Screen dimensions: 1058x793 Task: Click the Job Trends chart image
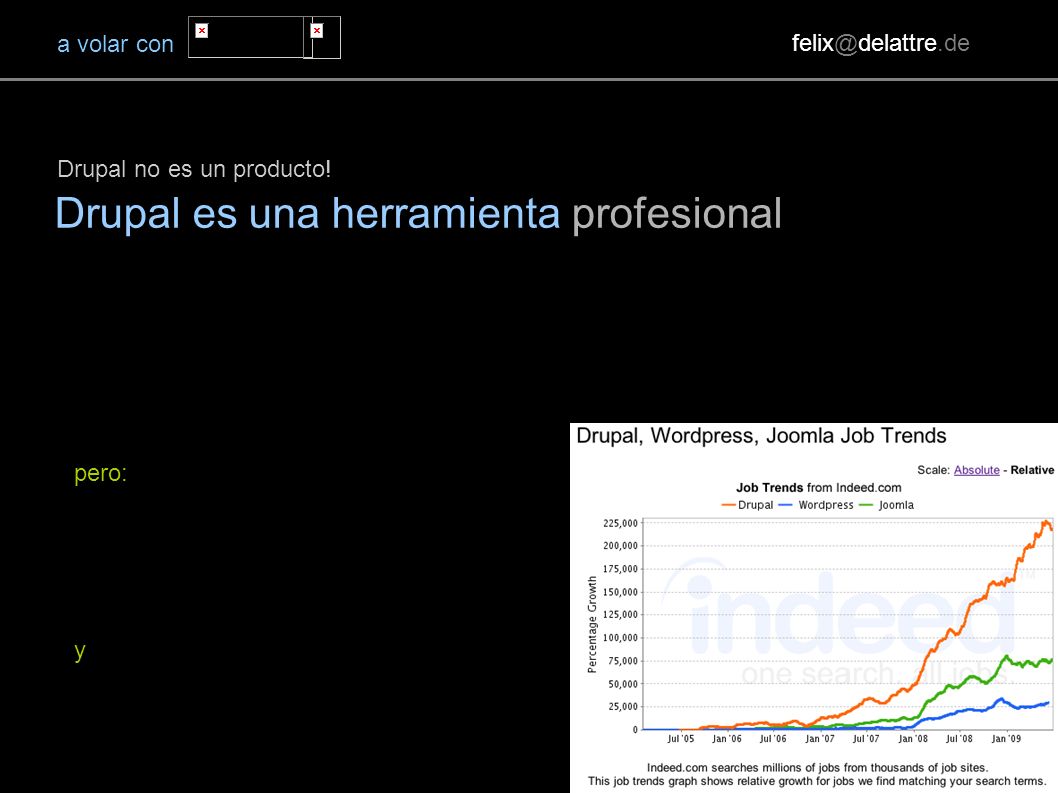pyautogui.click(x=814, y=607)
